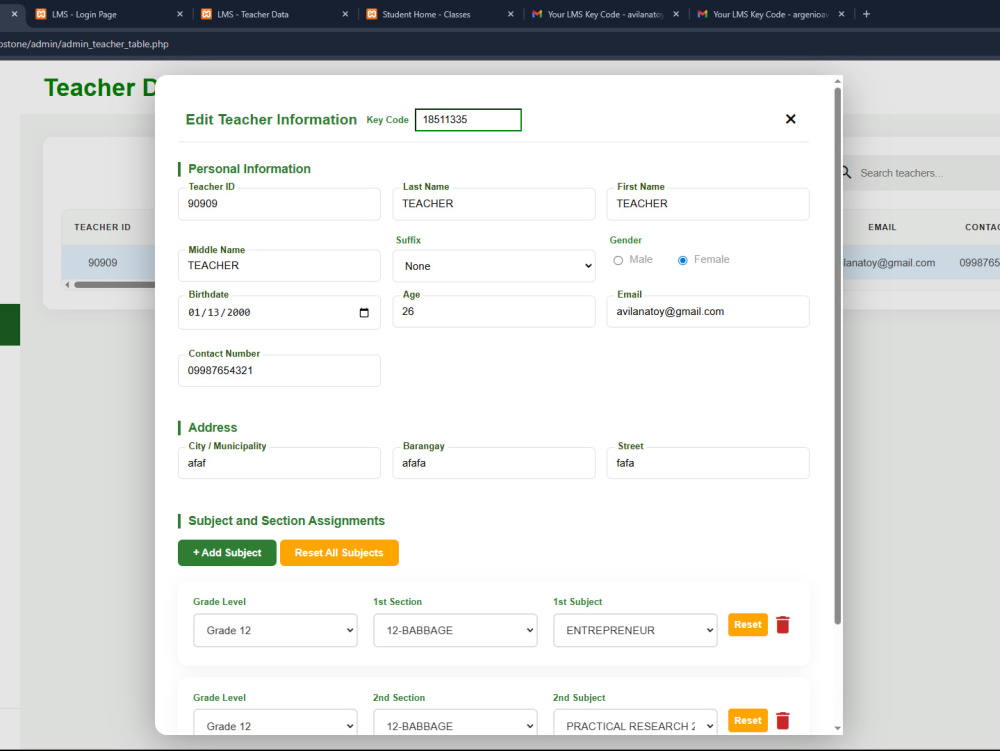This screenshot has width=1000, height=751.
Task: Click the Barangay input field
Action: 494,463
